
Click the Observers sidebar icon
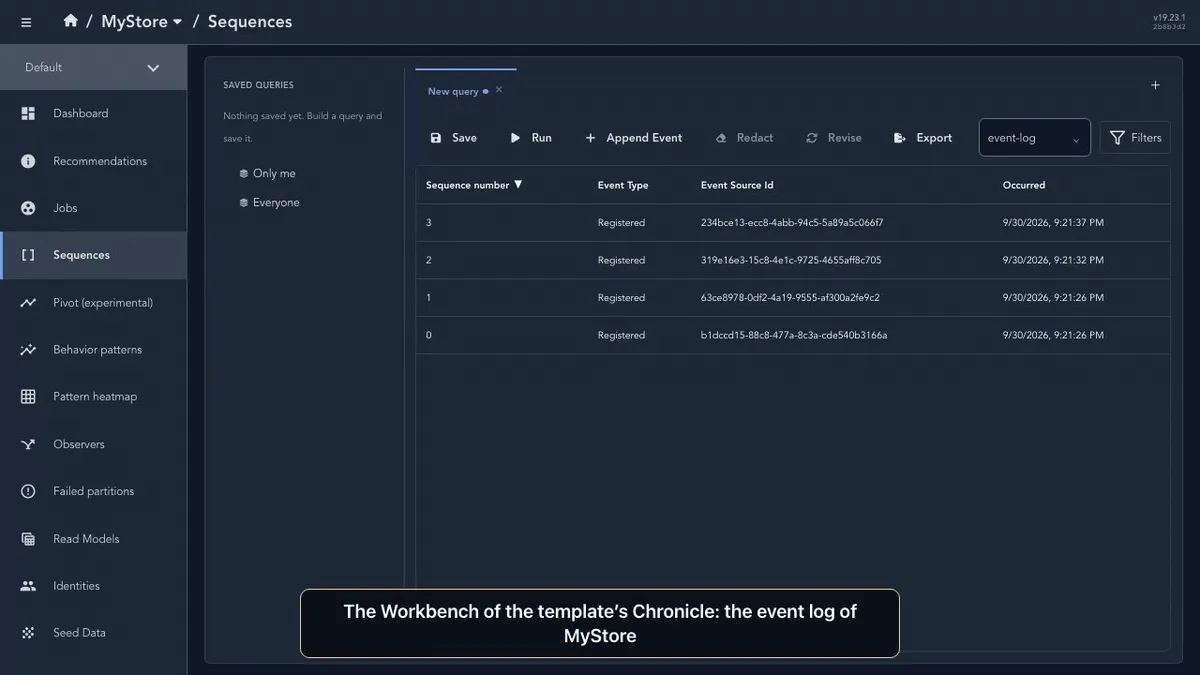28,444
